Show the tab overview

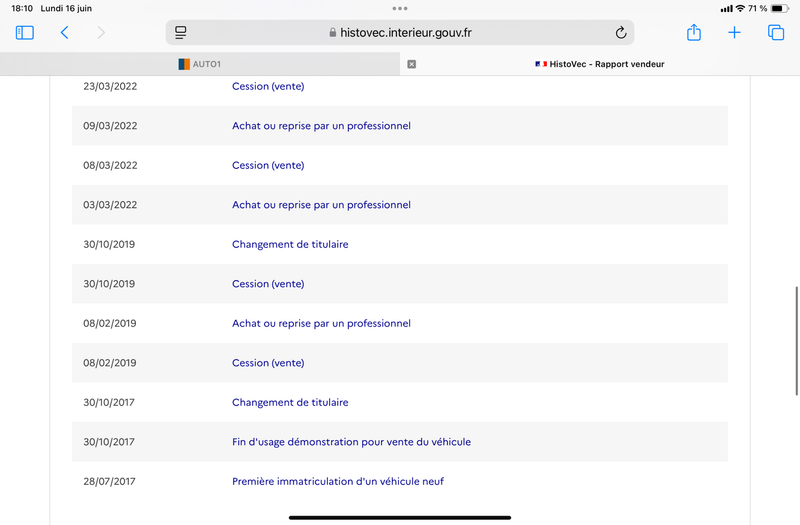pyautogui.click(x=776, y=33)
